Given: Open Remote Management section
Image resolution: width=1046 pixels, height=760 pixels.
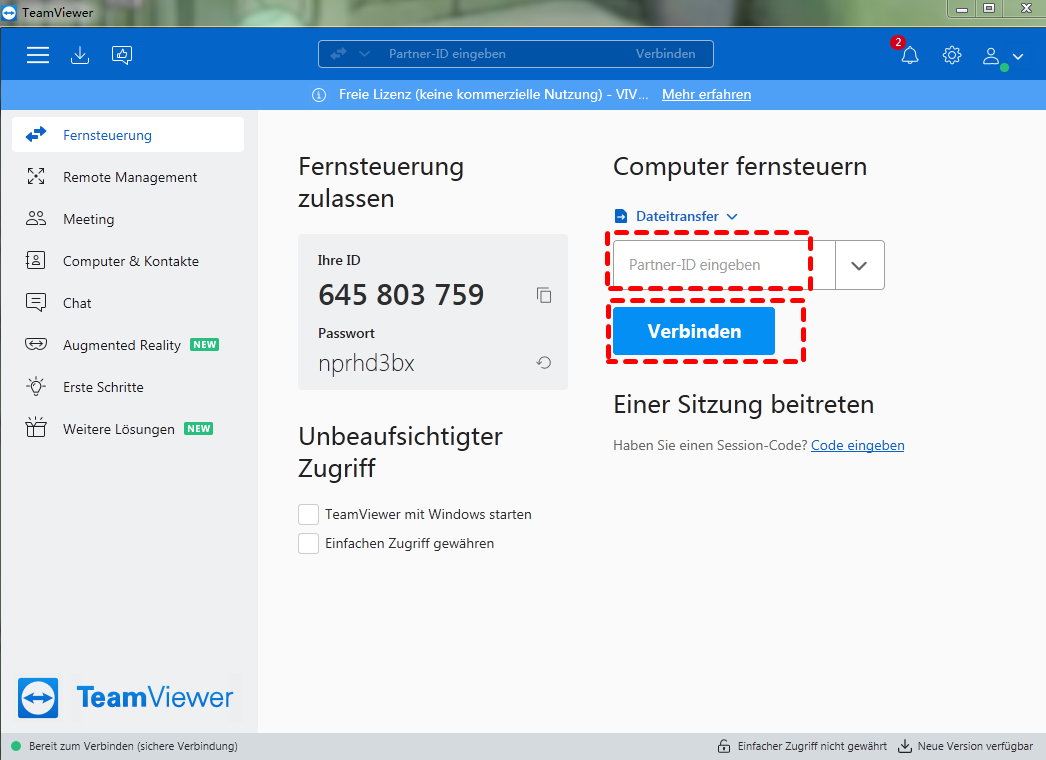Looking at the screenshot, I should (128, 177).
